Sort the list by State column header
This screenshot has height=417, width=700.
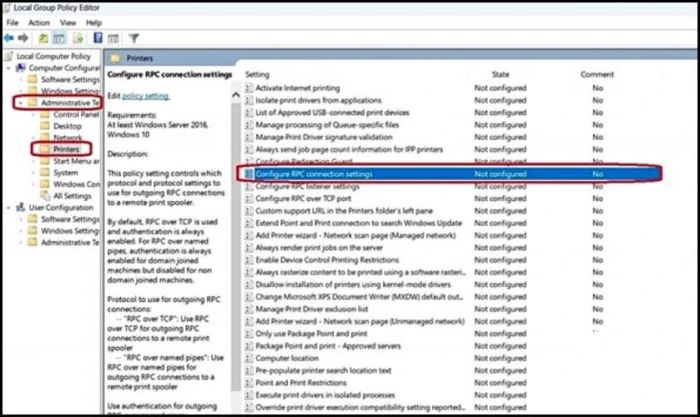point(500,74)
